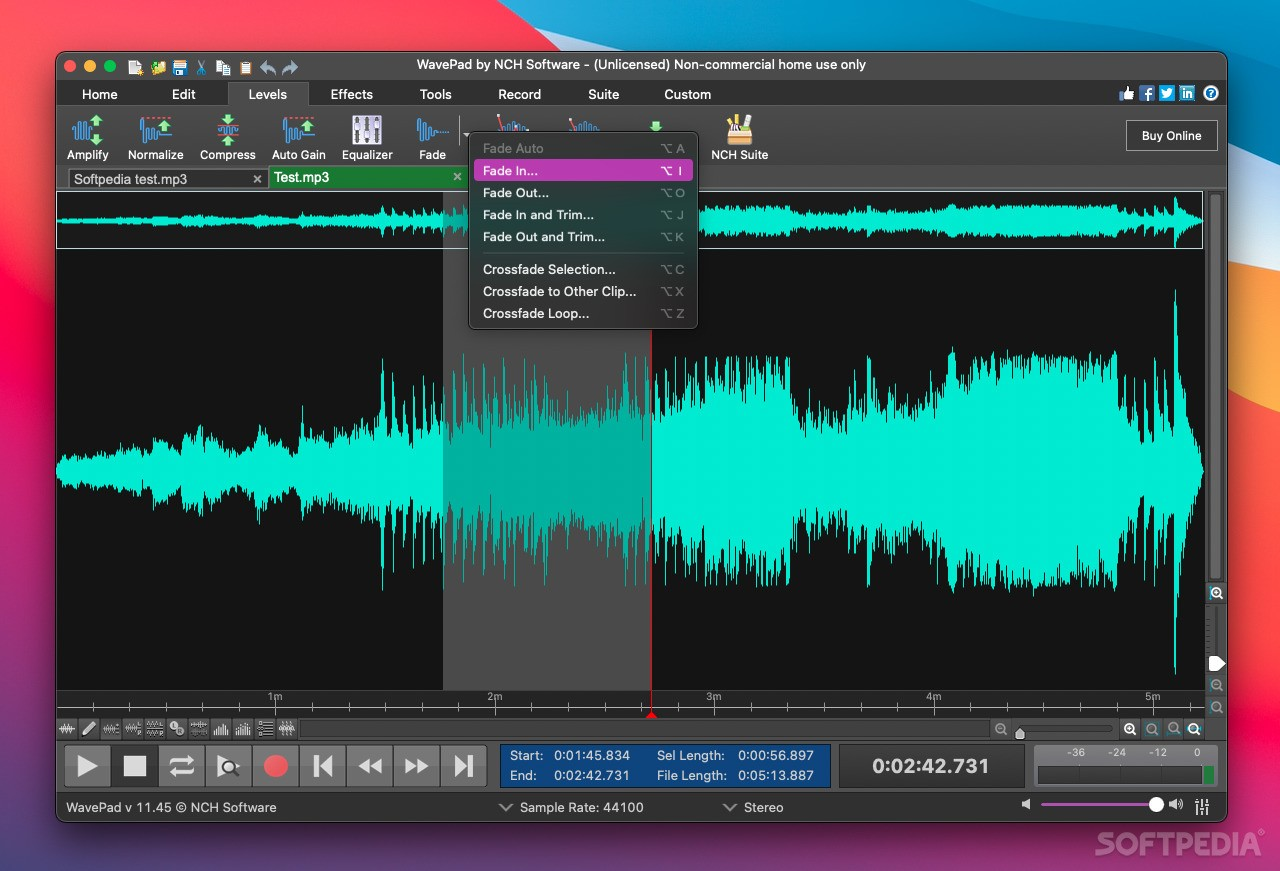Click the Buy Online button
This screenshot has width=1280, height=871.
tap(1172, 135)
